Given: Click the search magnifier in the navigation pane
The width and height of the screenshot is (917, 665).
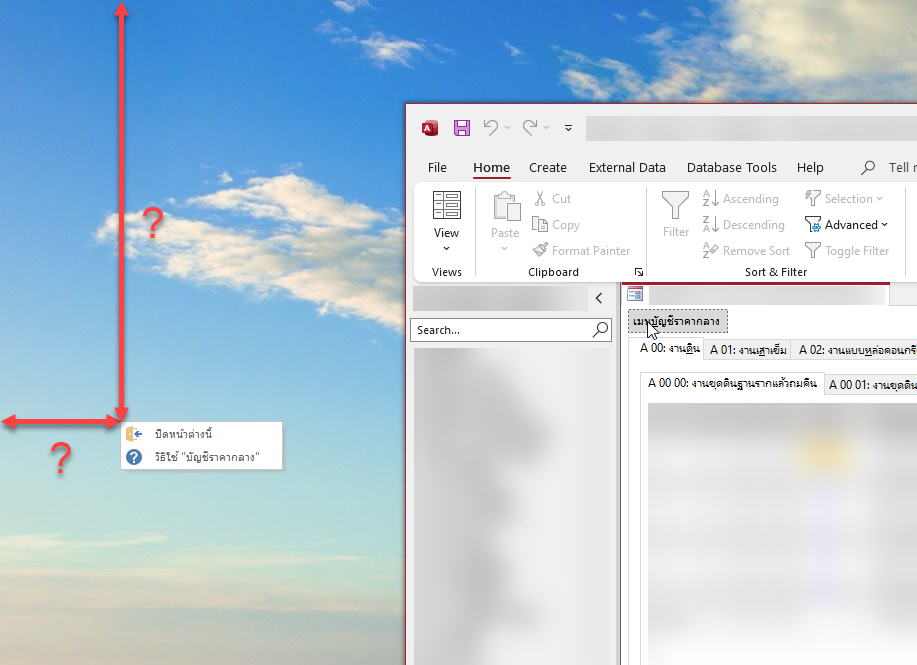Looking at the screenshot, I should [601, 330].
